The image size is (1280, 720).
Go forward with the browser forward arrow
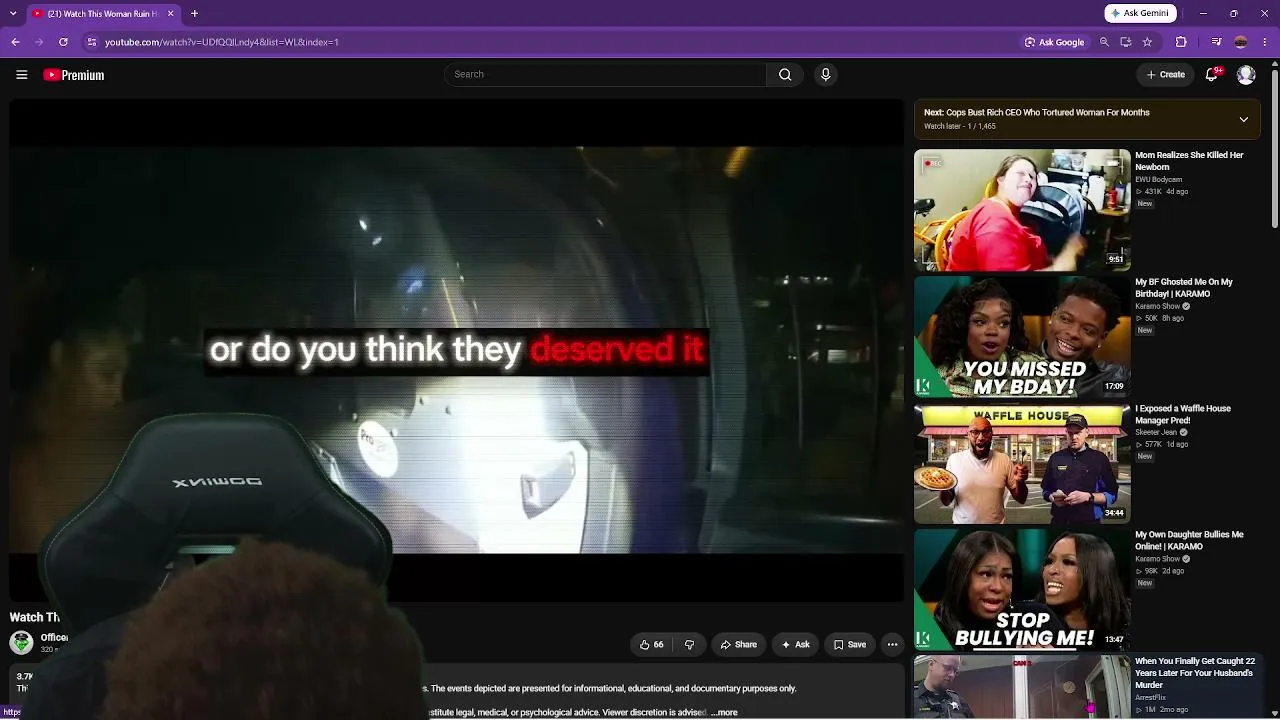(x=39, y=42)
